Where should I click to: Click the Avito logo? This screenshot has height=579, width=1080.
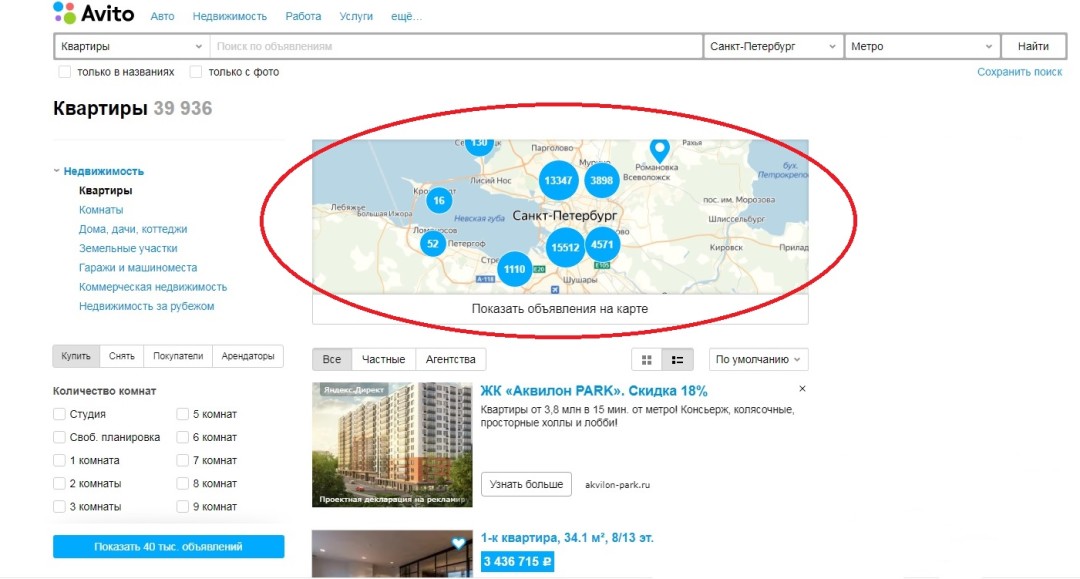coord(93,14)
